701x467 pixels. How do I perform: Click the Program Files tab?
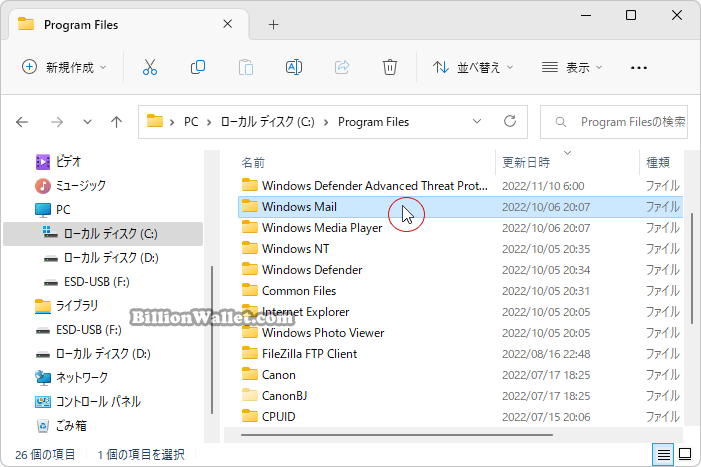click(129, 25)
